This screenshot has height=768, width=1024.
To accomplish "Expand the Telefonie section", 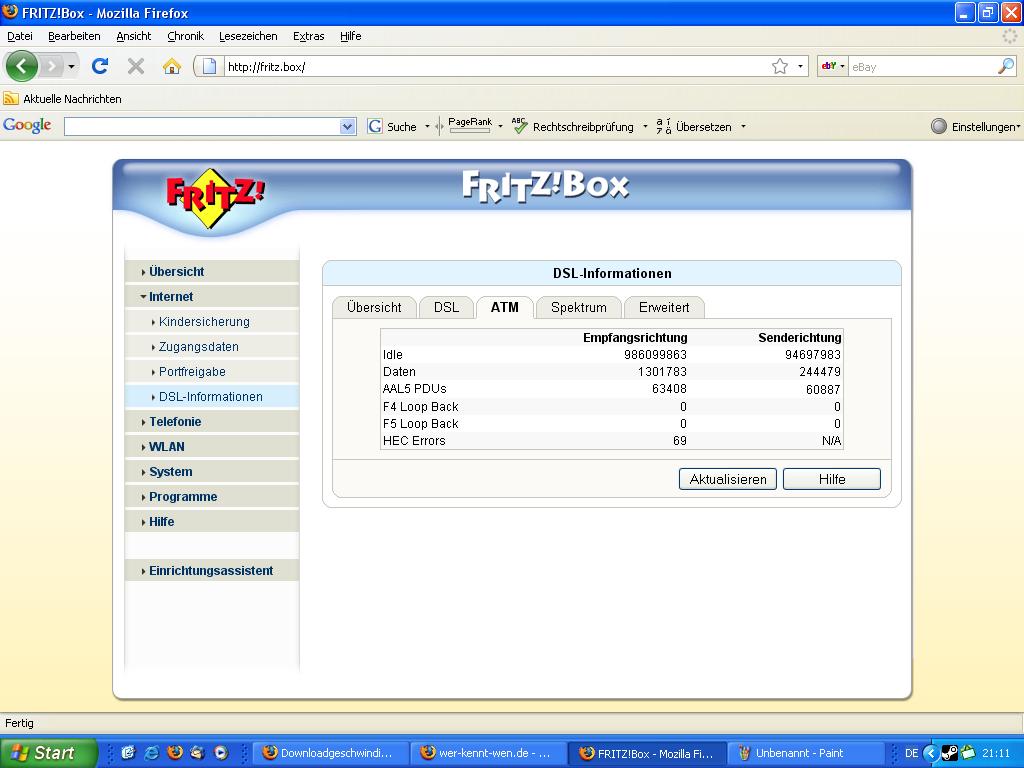I will tap(212, 422).
